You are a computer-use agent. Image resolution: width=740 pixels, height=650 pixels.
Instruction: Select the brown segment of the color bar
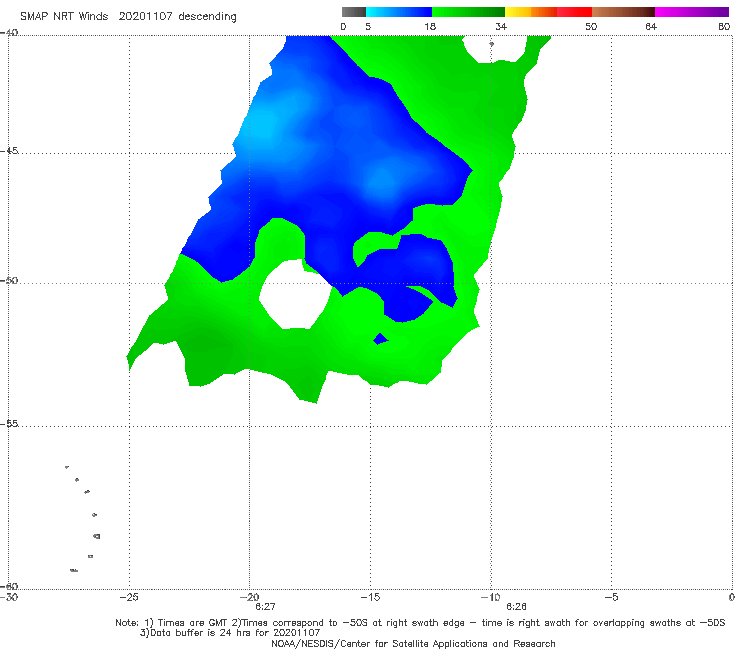(x=623, y=12)
